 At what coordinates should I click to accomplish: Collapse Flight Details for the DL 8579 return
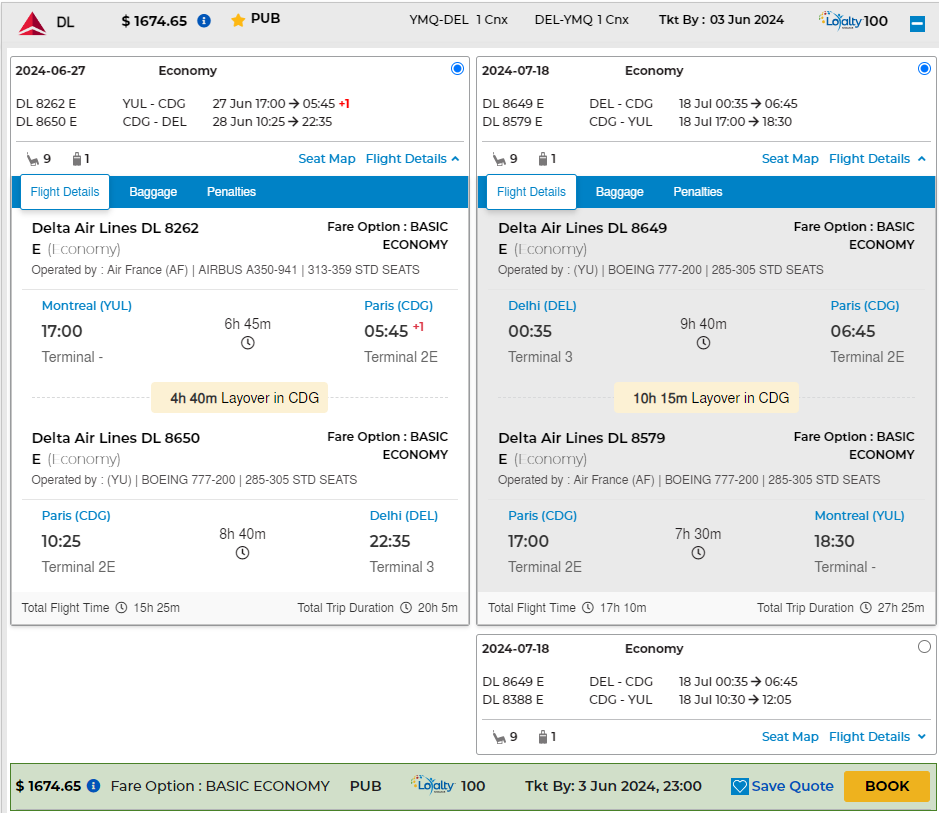[x=877, y=159]
